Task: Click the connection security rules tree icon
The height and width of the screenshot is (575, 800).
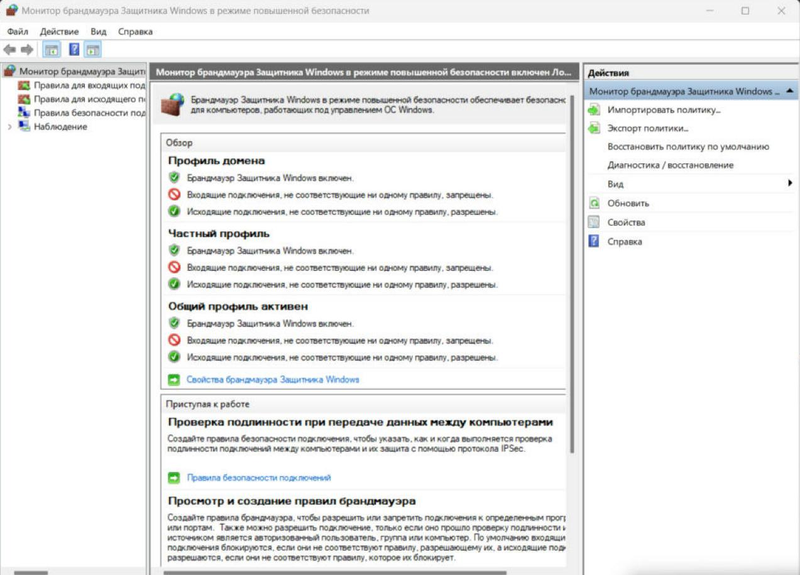Action: [24, 112]
